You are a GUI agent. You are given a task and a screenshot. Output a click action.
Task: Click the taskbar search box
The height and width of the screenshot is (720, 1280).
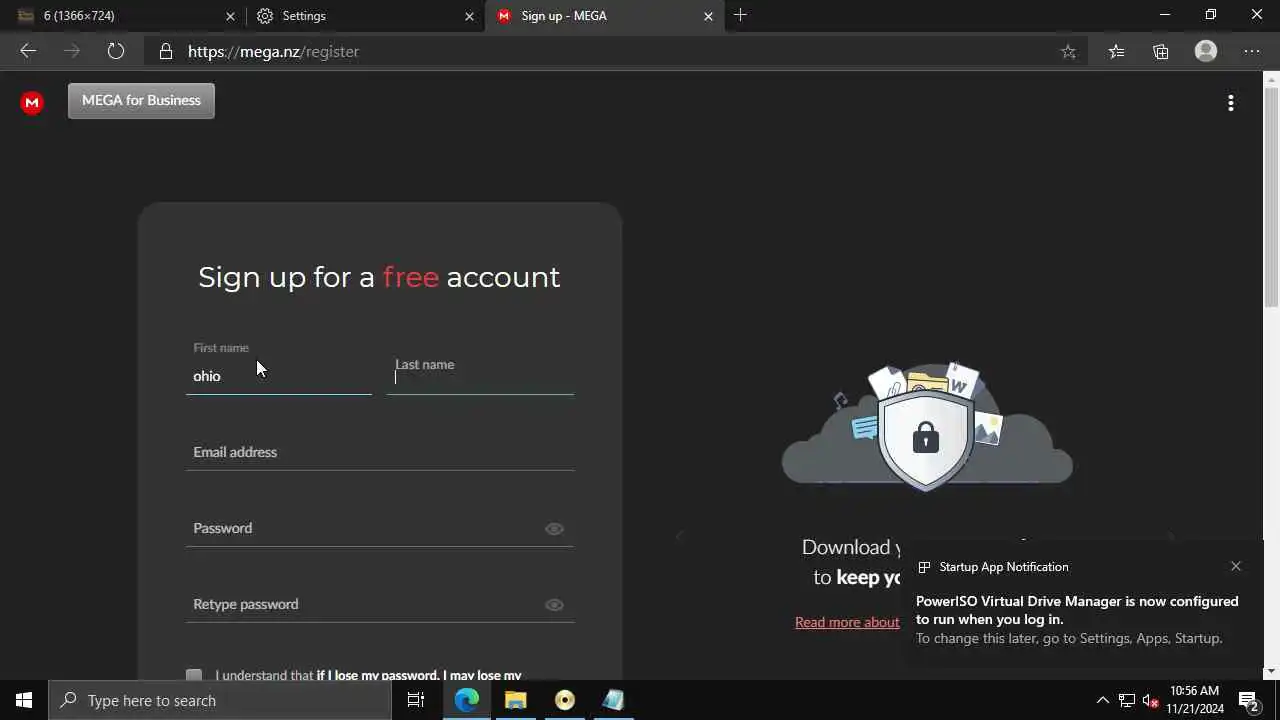click(220, 700)
